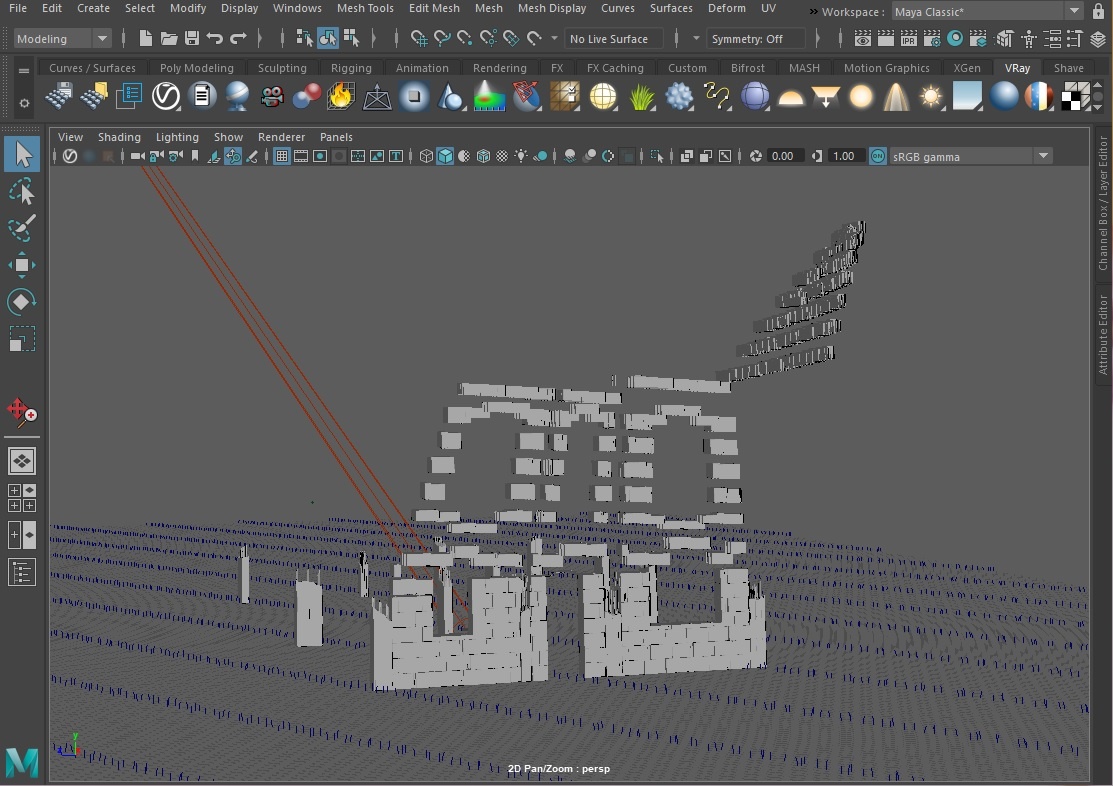Toggle use all lights bulb icon
The height and width of the screenshot is (786, 1113).
coord(521,156)
